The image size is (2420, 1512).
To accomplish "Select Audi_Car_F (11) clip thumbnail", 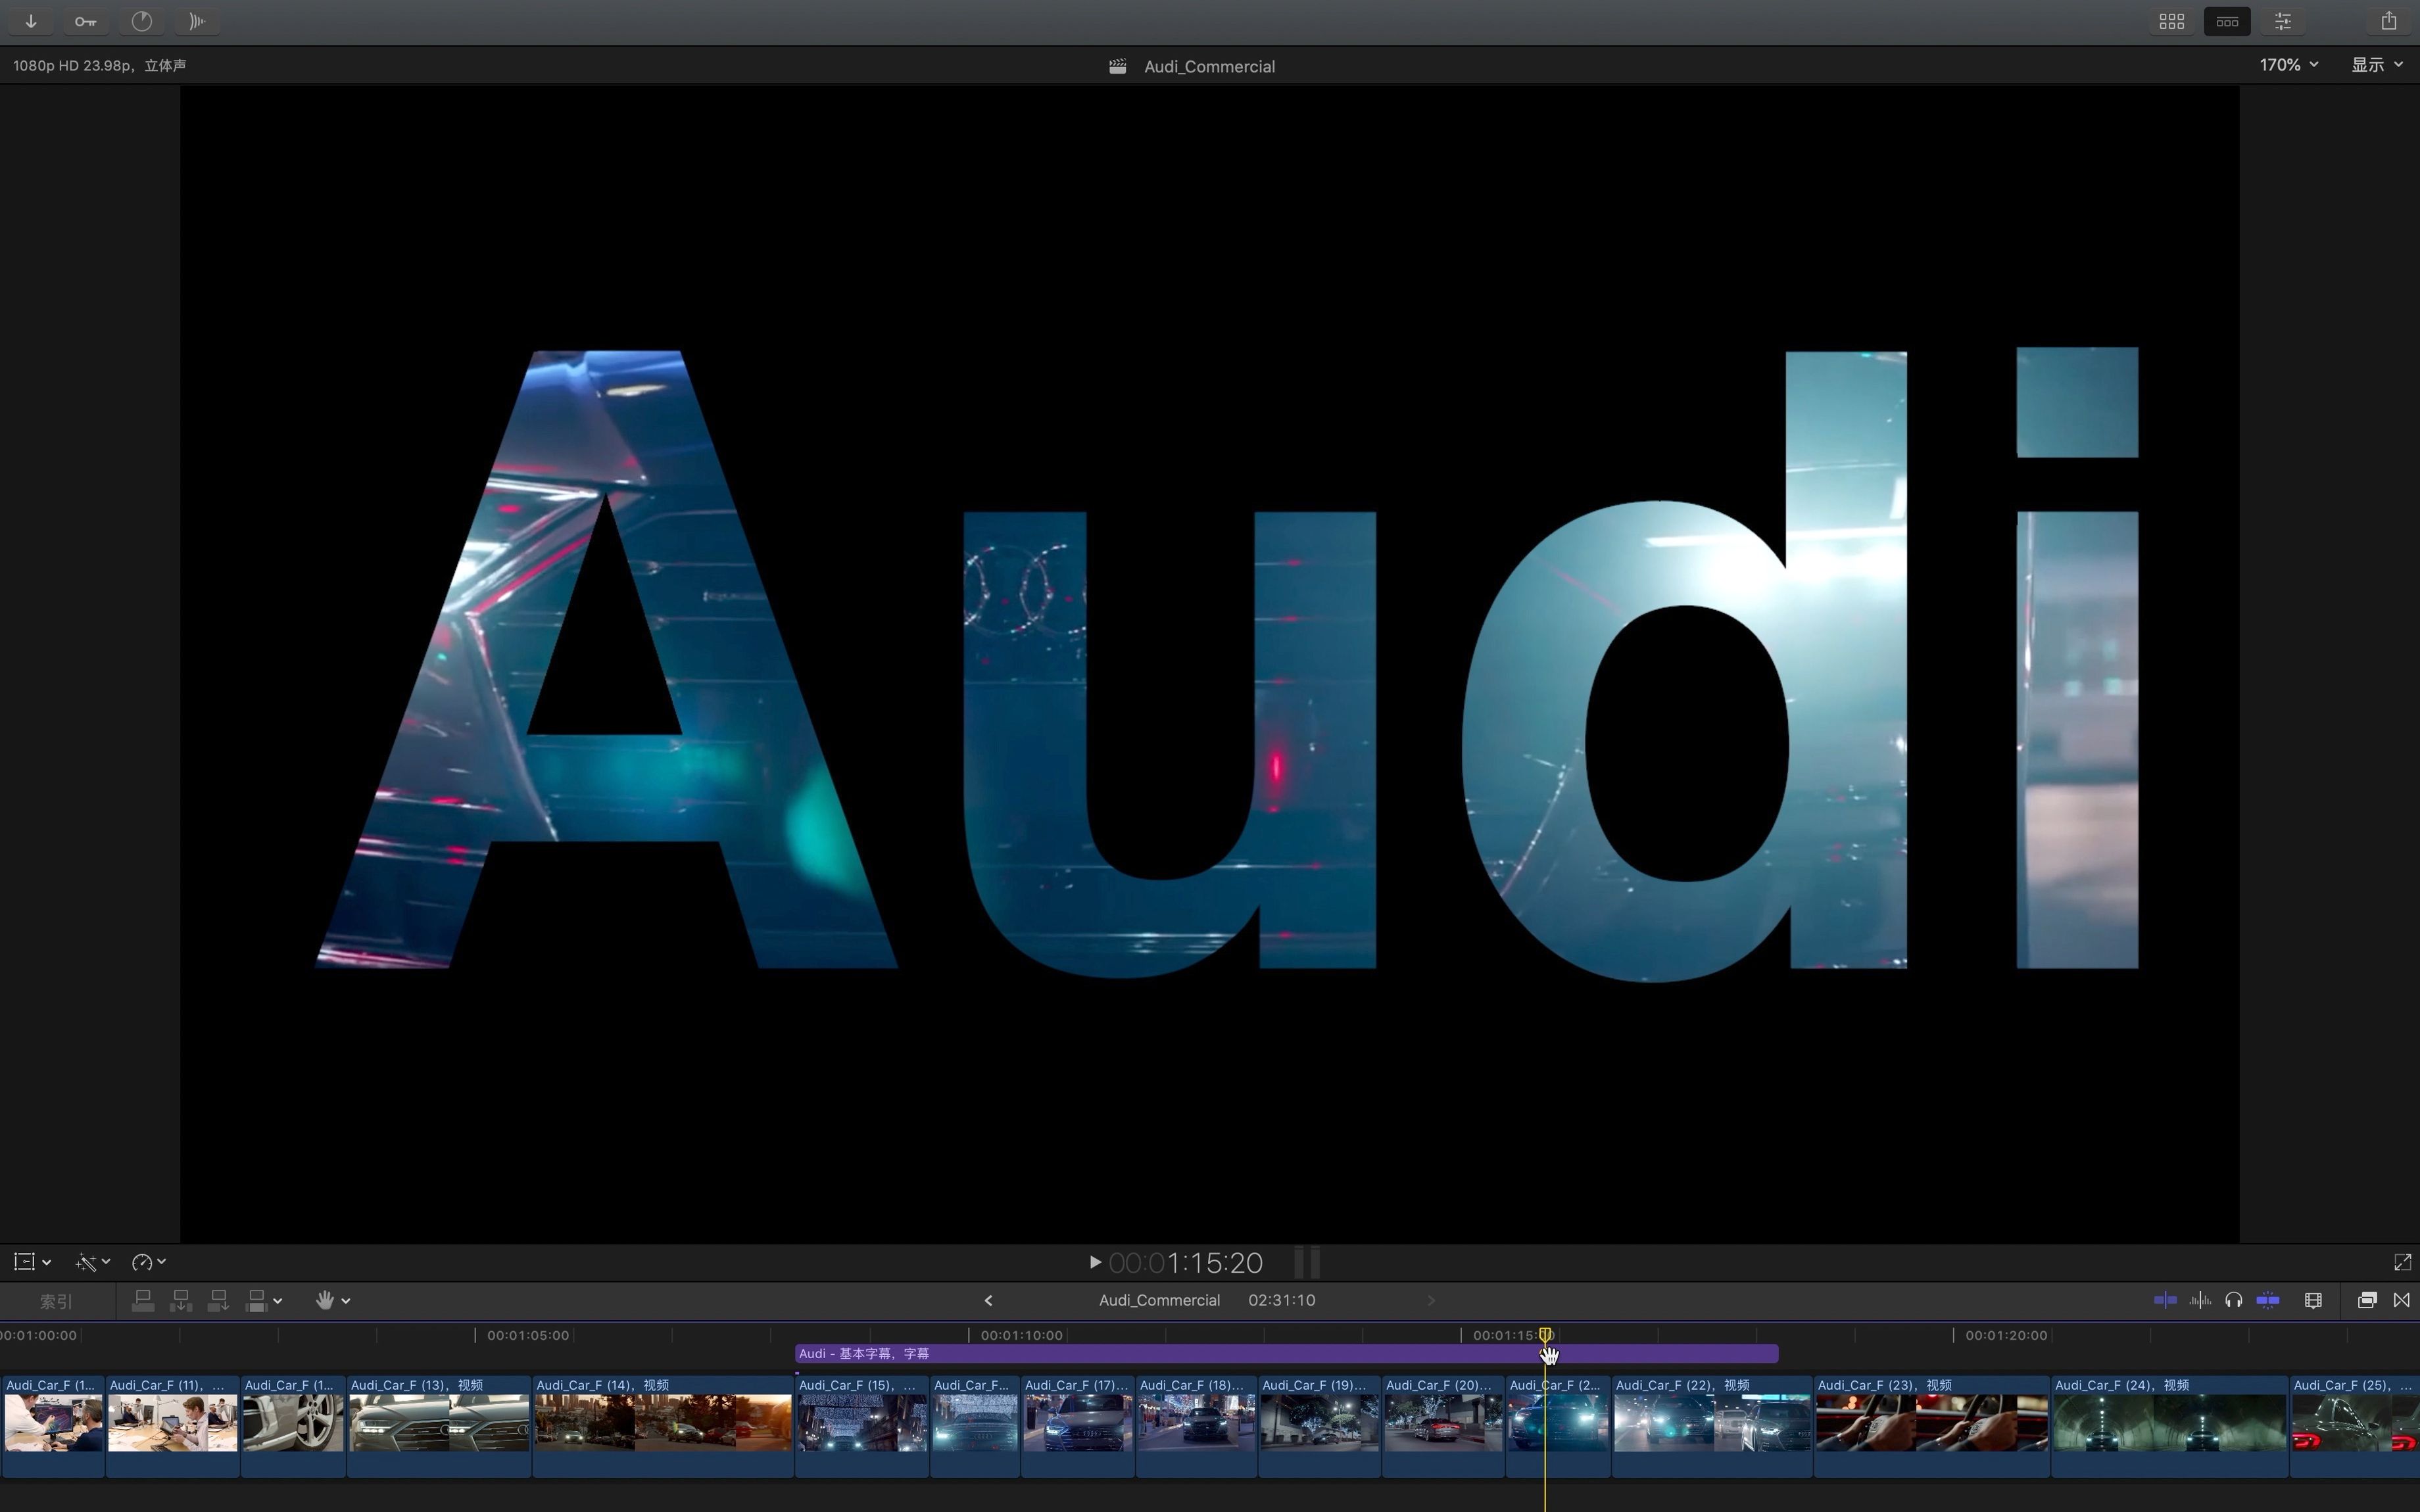I will click(172, 1423).
